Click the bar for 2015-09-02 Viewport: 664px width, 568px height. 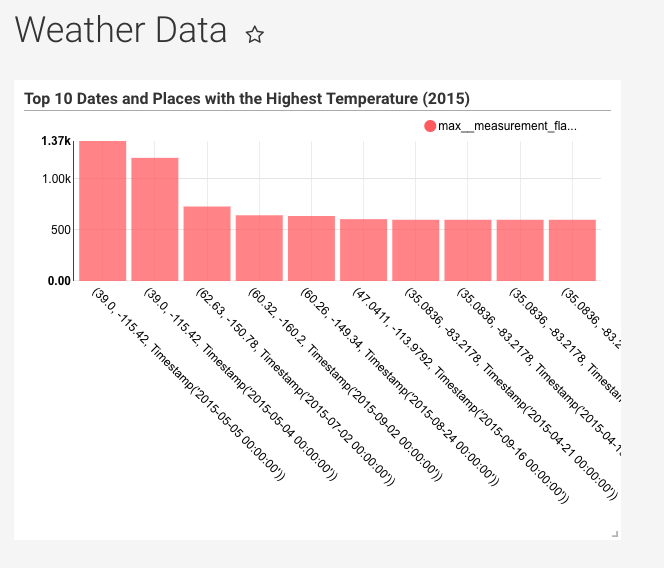point(259,247)
